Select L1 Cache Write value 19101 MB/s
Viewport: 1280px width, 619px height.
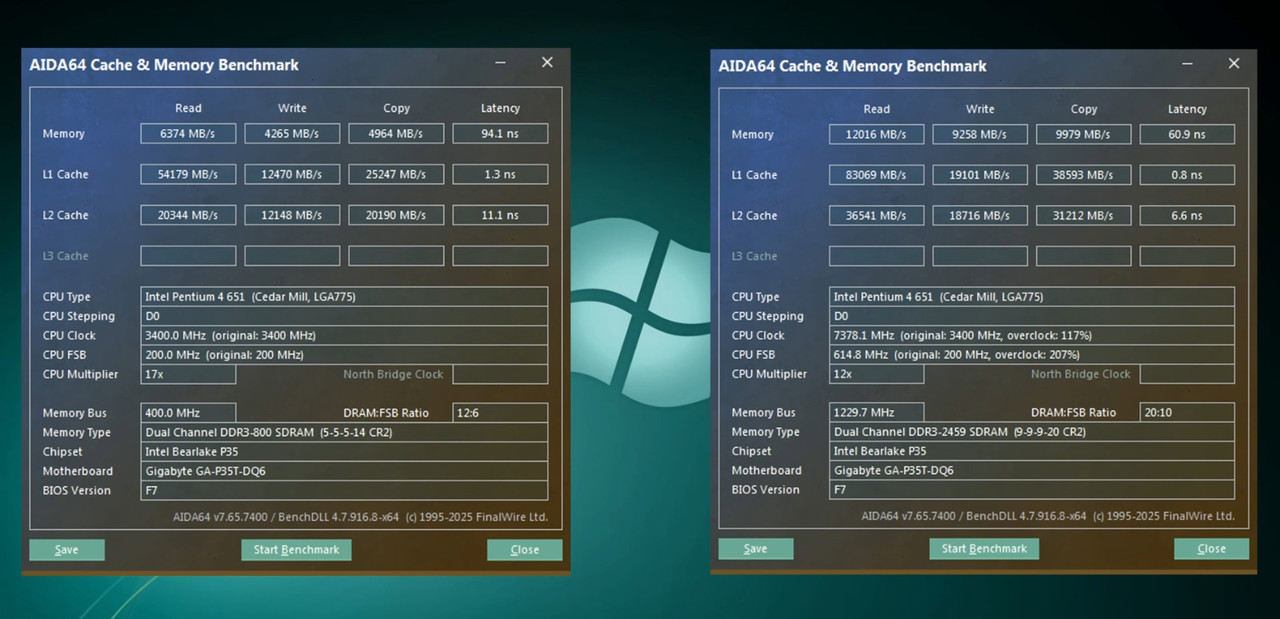click(980, 175)
